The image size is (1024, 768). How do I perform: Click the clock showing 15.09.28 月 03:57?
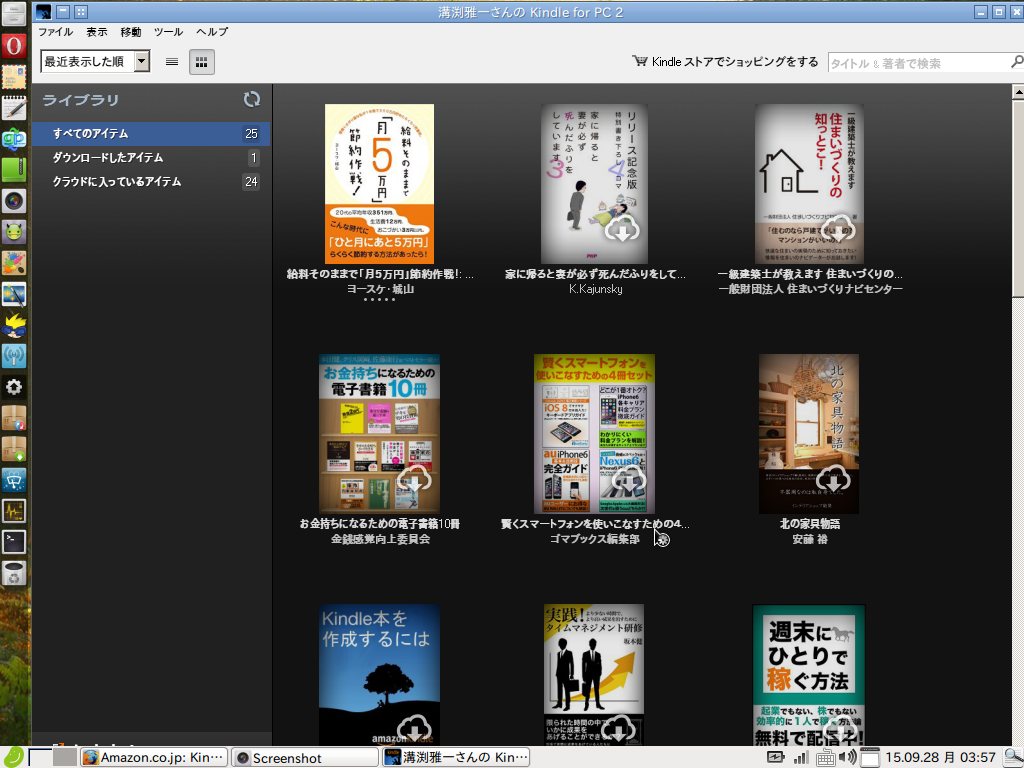(x=940, y=758)
